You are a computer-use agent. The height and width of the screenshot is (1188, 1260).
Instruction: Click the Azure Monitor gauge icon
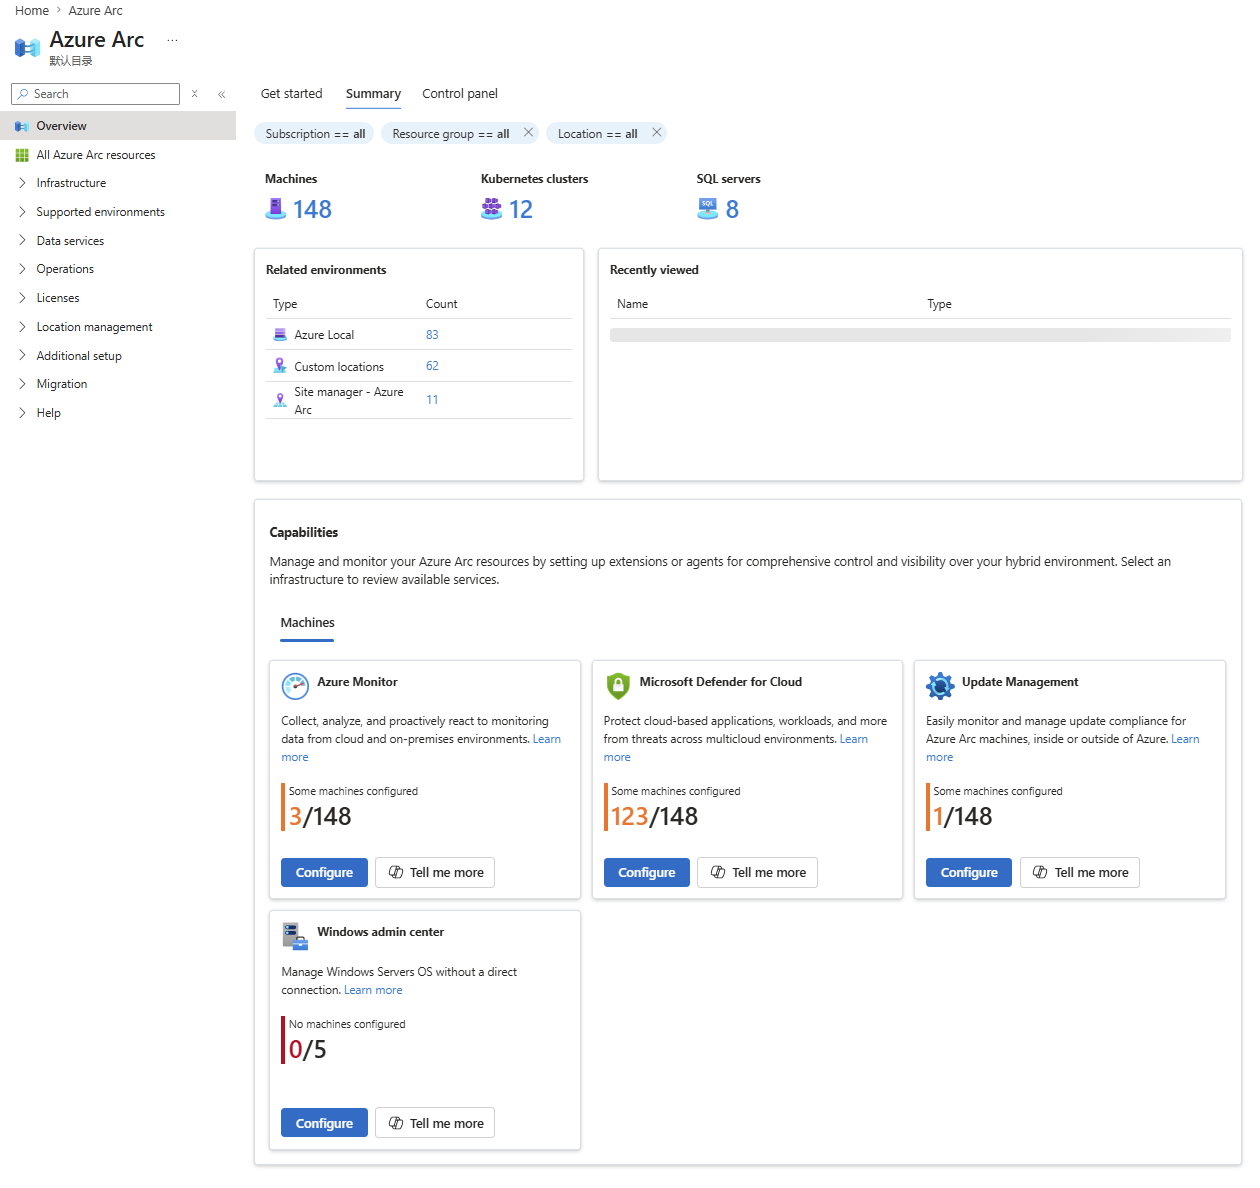pyautogui.click(x=295, y=686)
